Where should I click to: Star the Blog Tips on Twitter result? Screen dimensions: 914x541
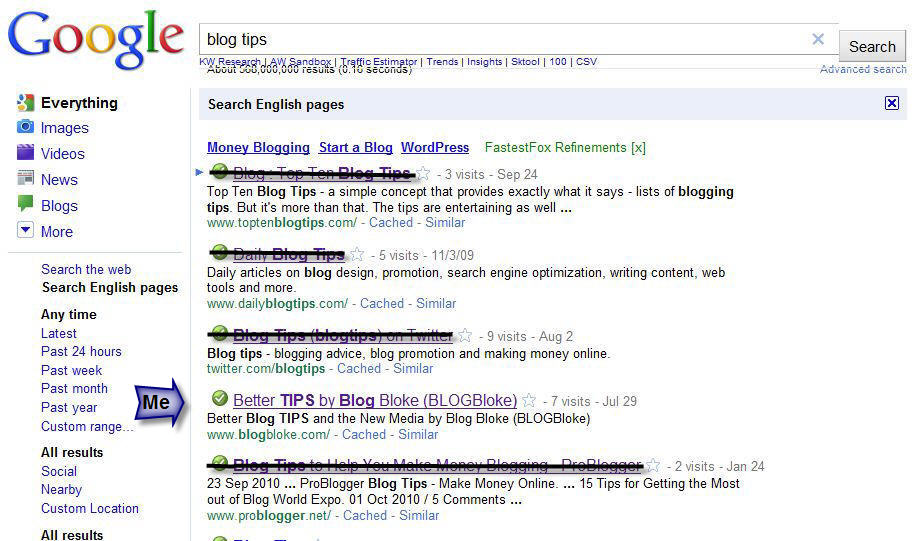point(465,336)
